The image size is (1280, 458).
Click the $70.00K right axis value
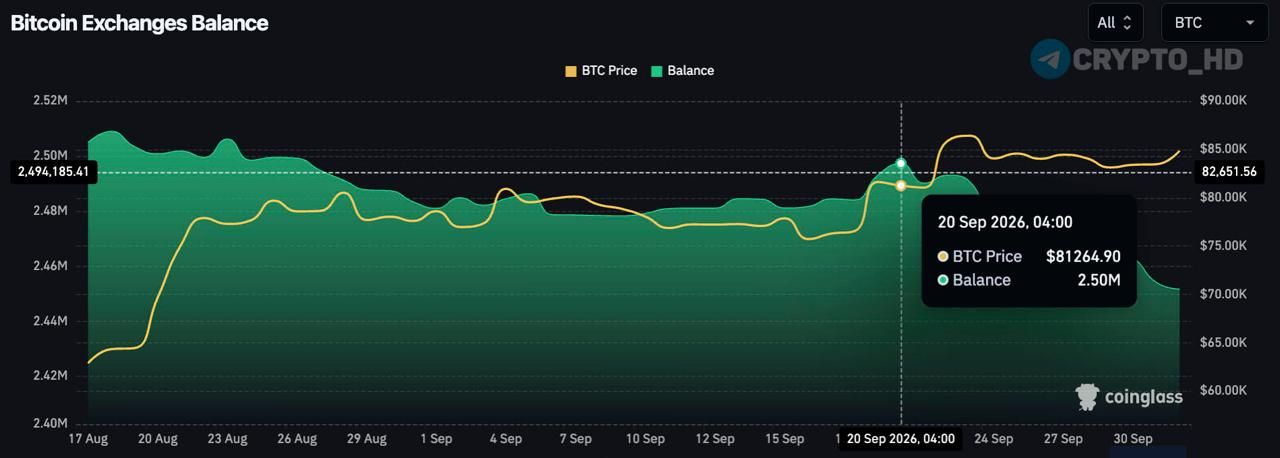[1224, 295]
